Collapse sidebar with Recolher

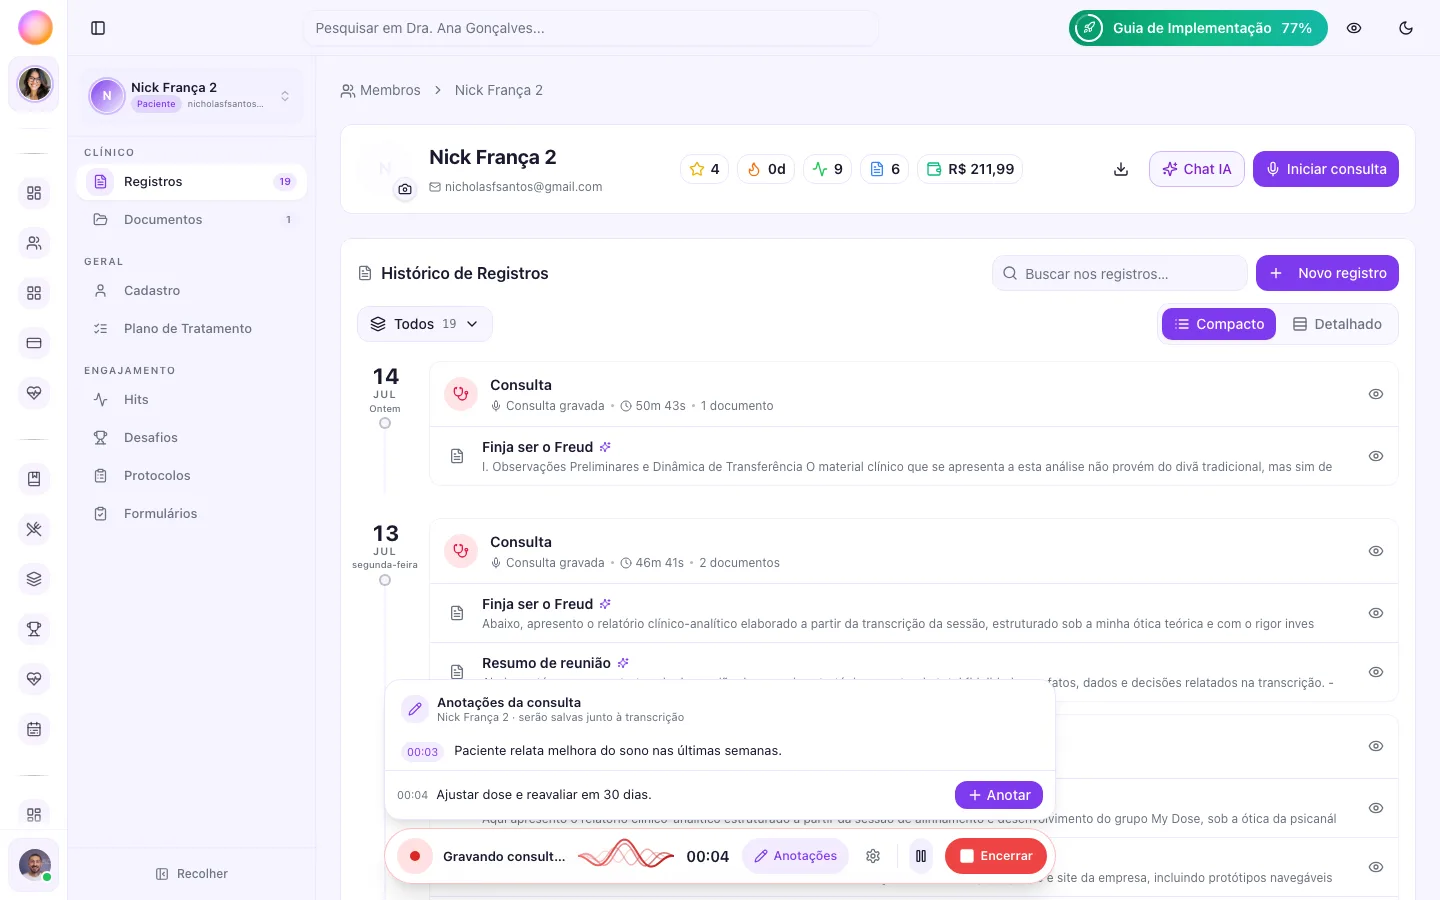[191, 874]
